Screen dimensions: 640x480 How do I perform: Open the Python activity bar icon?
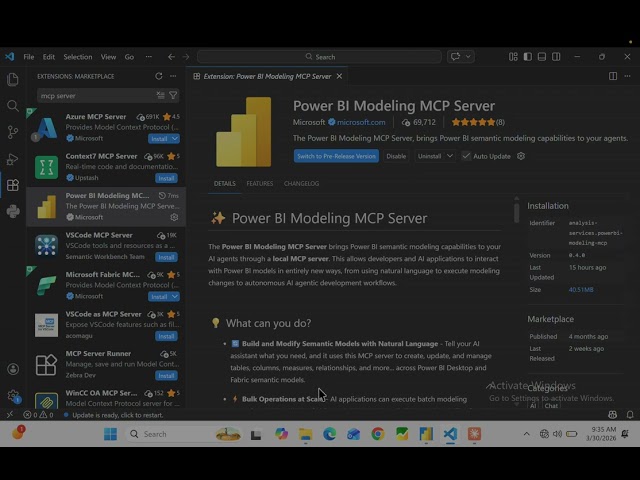pos(13,211)
